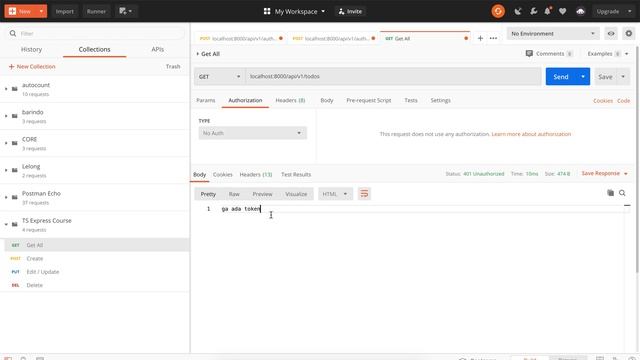
Task: Click the search icon in filter box
Action: coord(13,33)
